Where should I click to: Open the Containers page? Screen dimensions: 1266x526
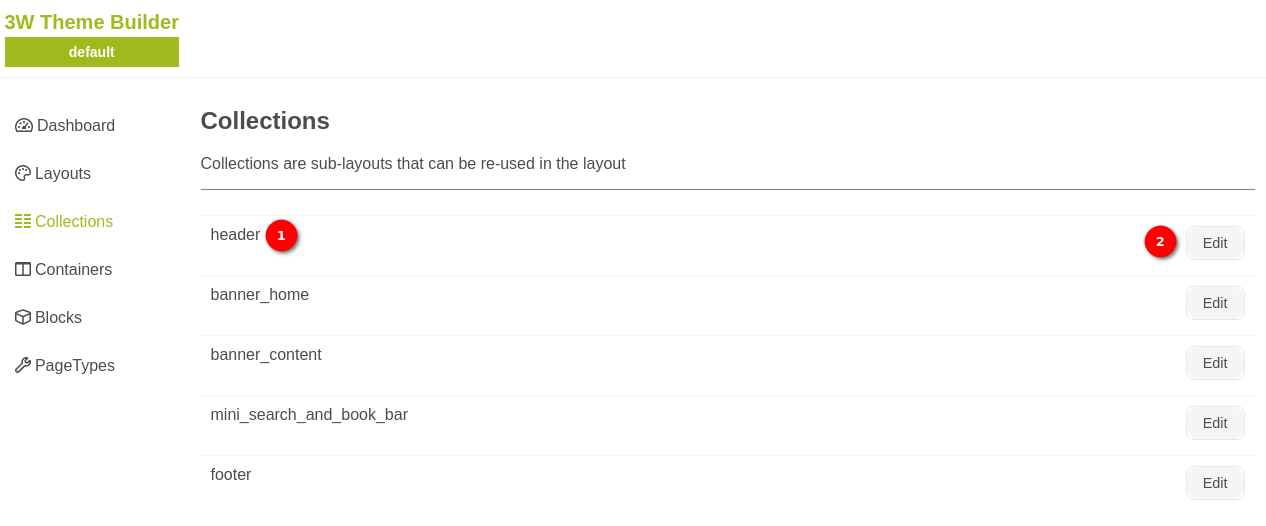click(x=73, y=270)
